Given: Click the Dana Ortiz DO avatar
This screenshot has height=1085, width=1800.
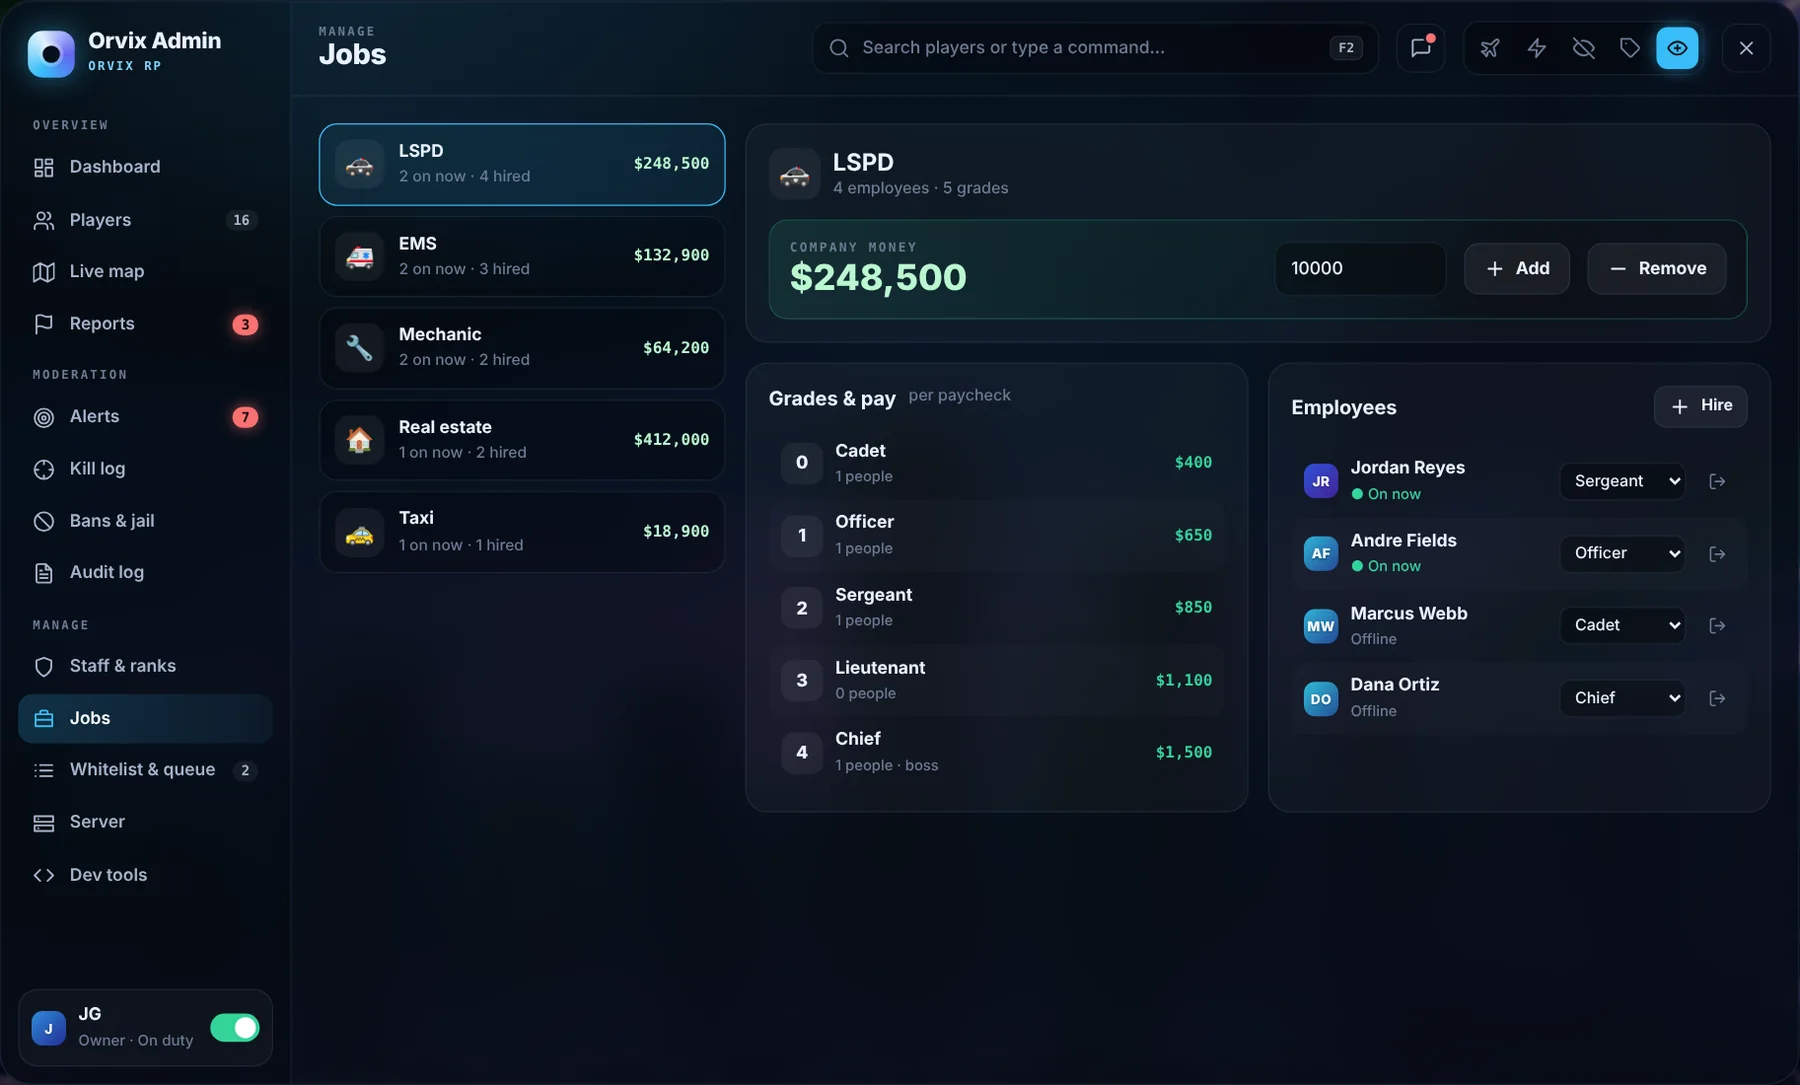Looking at the screenshot, I should [1321, 698].
